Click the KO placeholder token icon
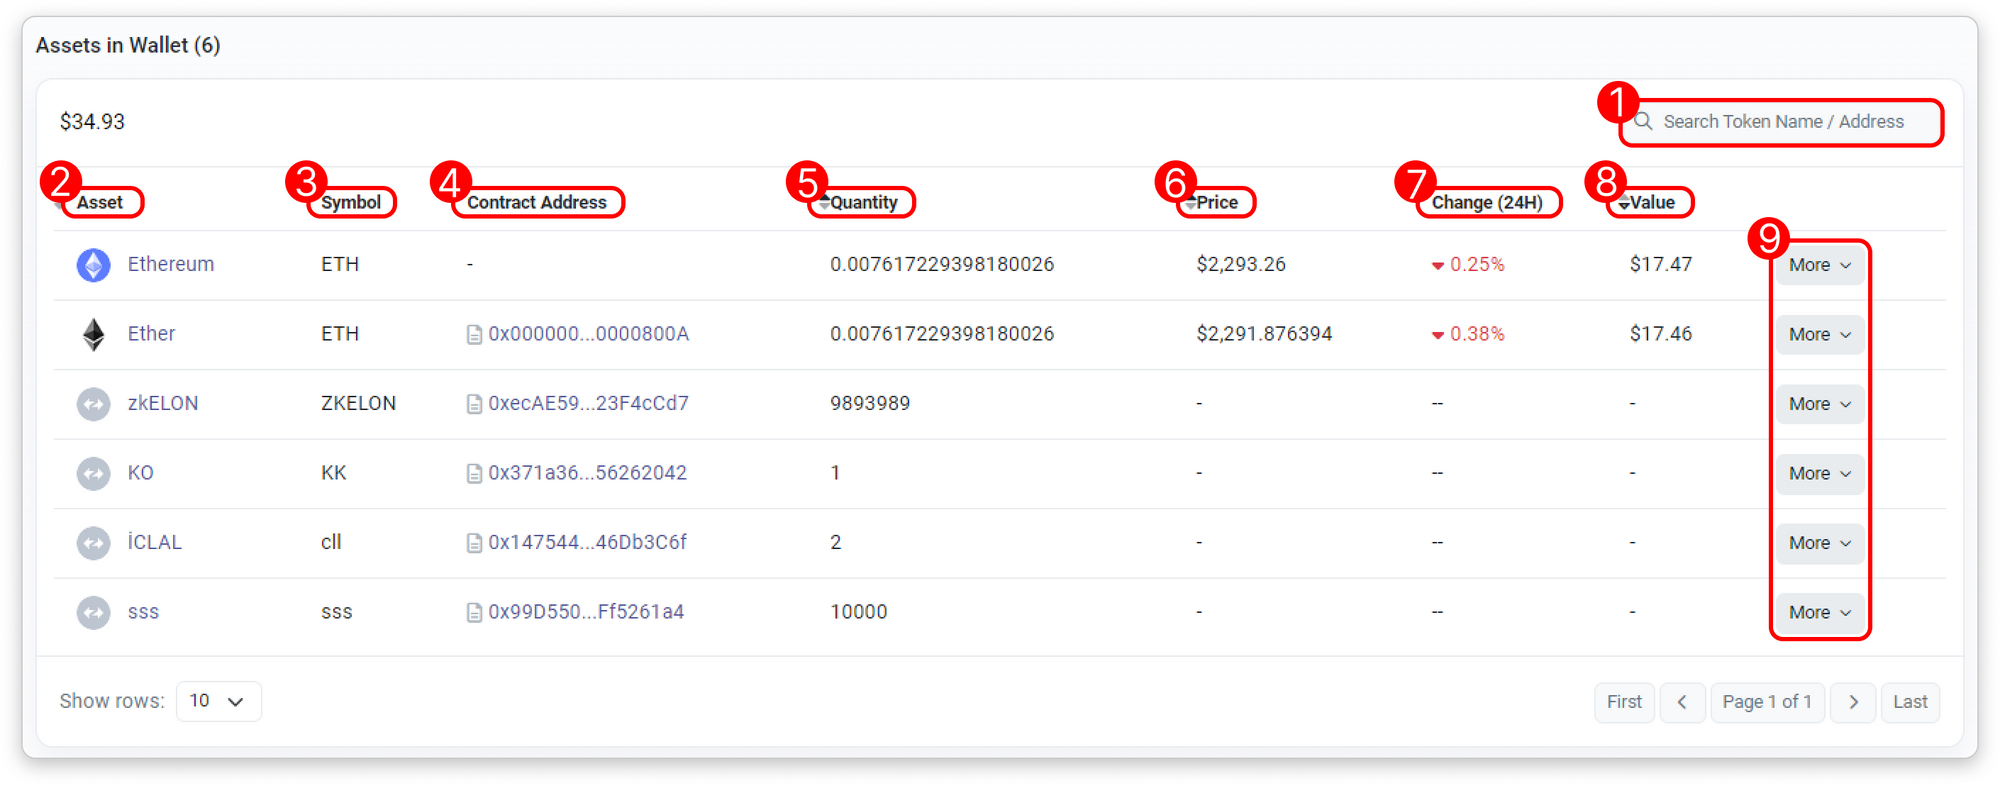 tap(93, 473)
